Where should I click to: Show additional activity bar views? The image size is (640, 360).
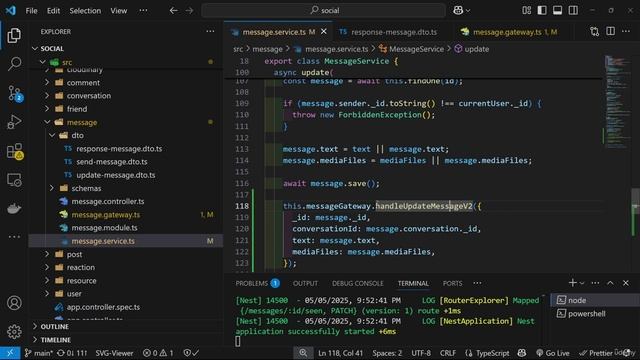(x=14, y=236)
